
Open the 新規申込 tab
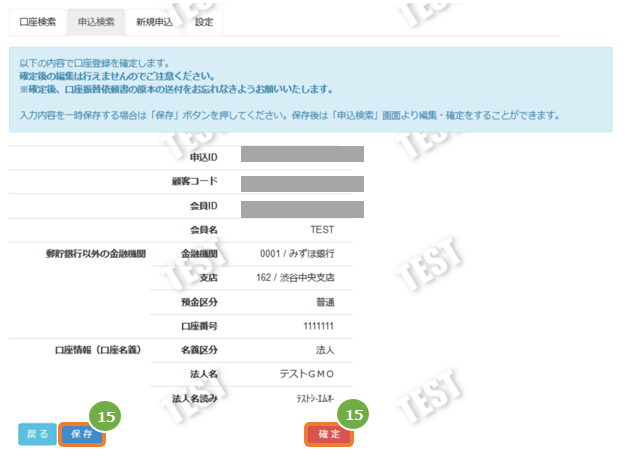pyautogui.click(x=154, y=22)
